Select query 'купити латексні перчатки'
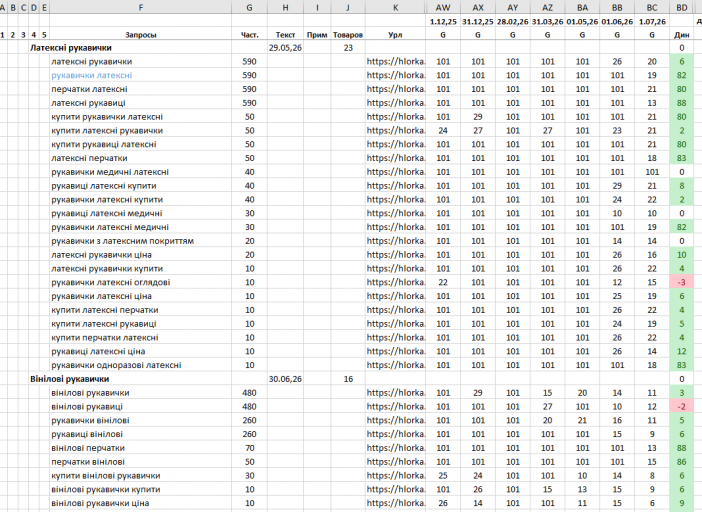This screenshot has width=702, height=512. coord(105,310)
